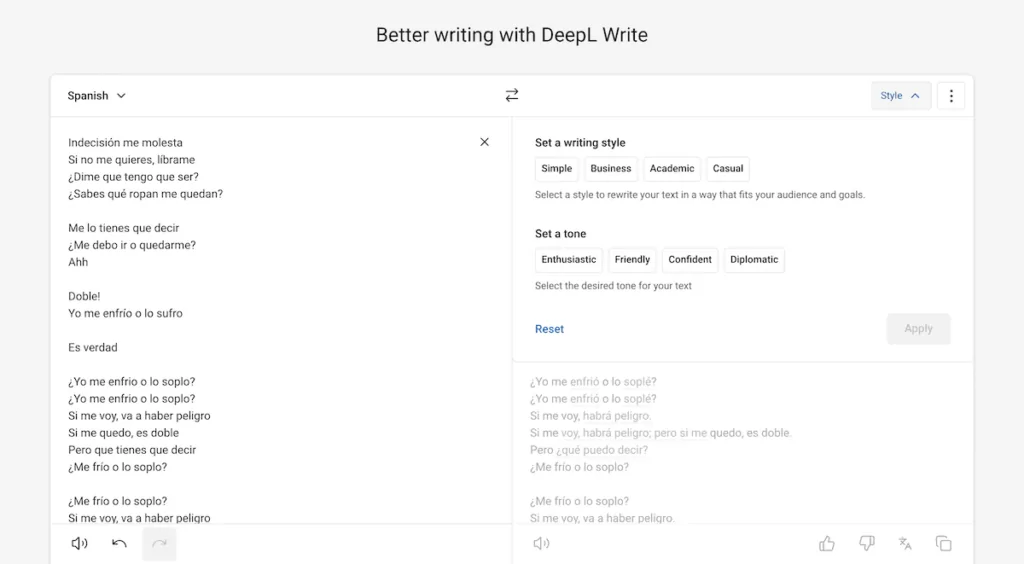Choose the Simple writing style
Image resolution: width=1024 pixels, height=564 pixels.
coord(556,168)
